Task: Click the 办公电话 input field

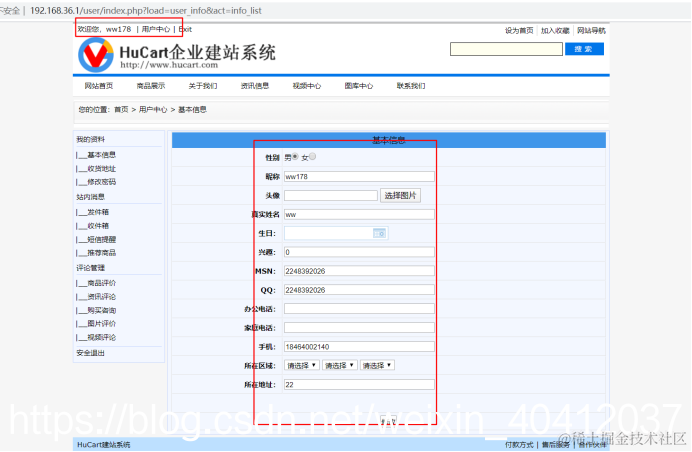Action: [x=359, y=309]
